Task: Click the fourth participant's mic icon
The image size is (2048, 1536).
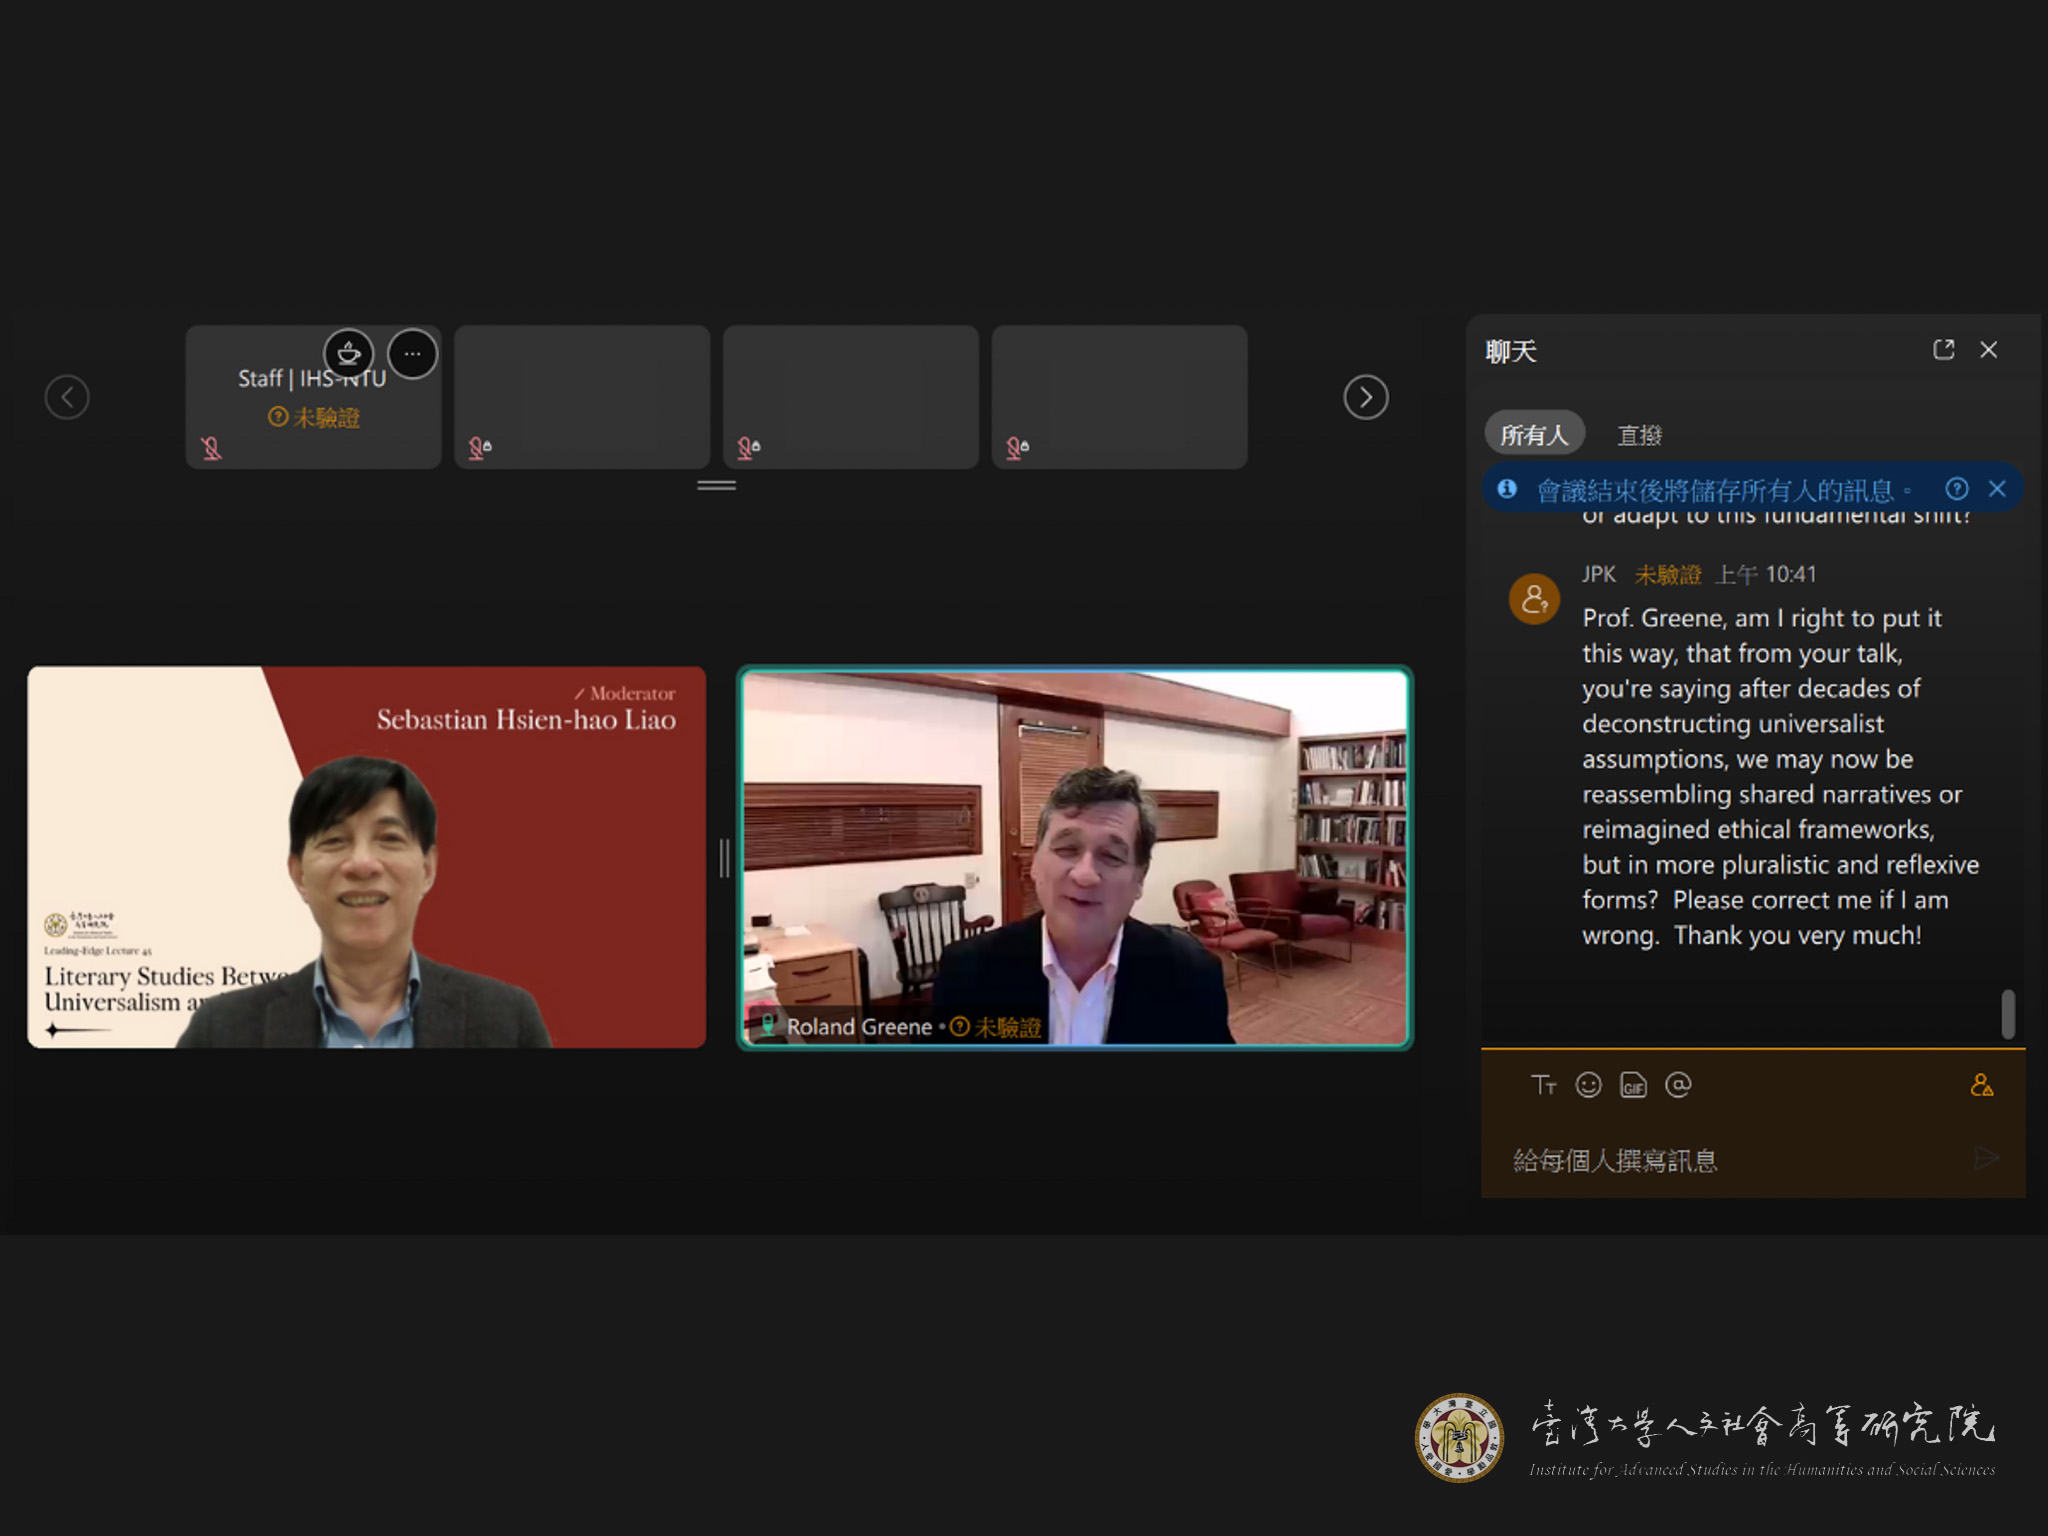Action: point(1017,448)
